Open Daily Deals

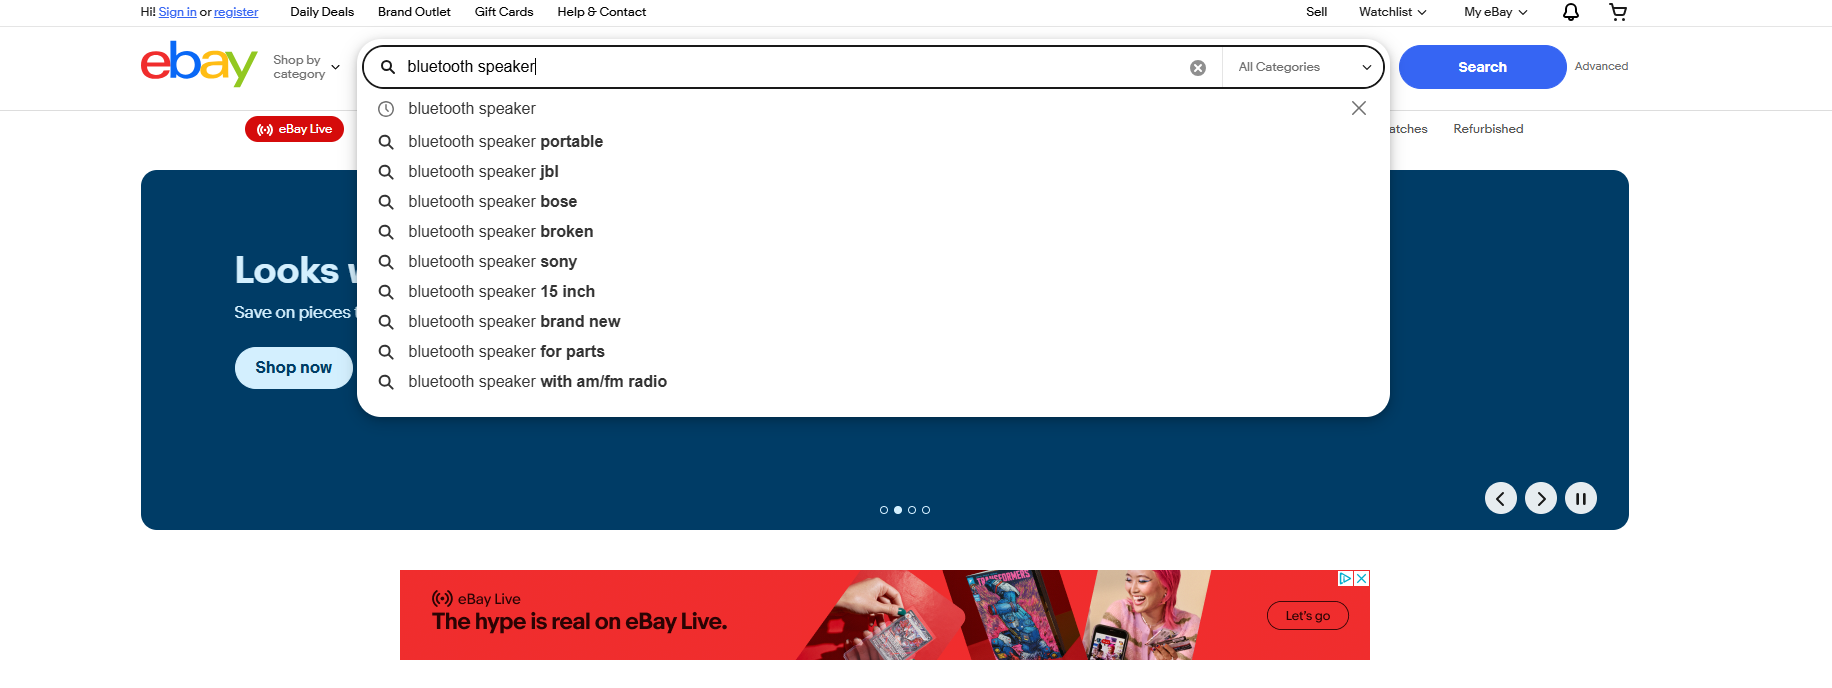322,12
